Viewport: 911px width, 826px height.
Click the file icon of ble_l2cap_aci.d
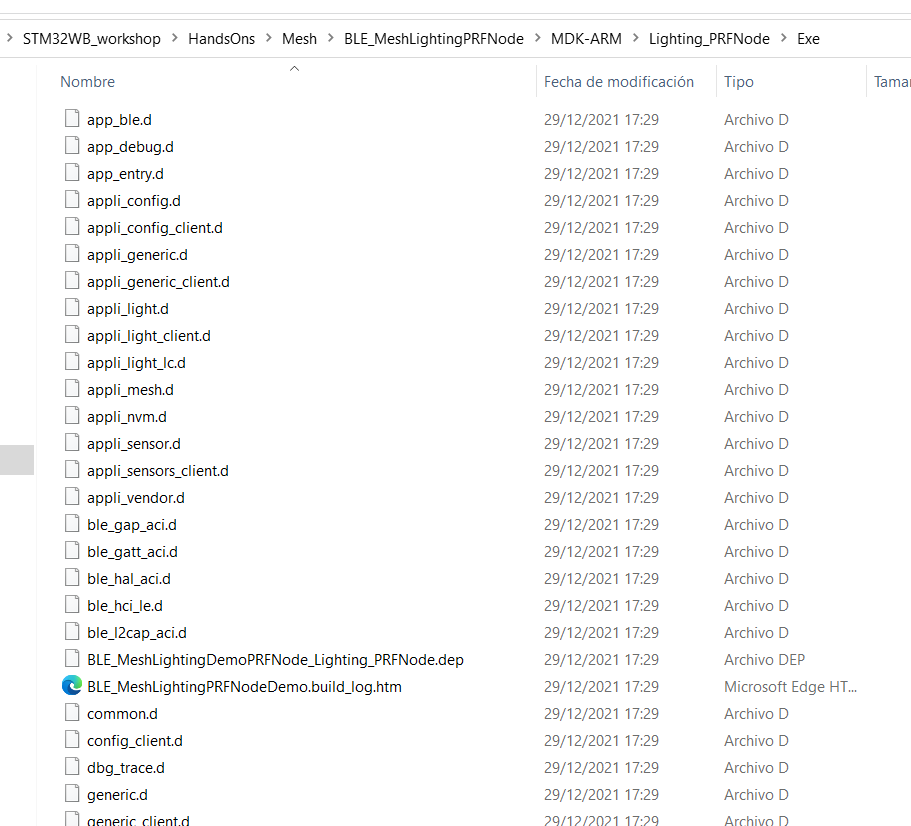tap(71, 632)
